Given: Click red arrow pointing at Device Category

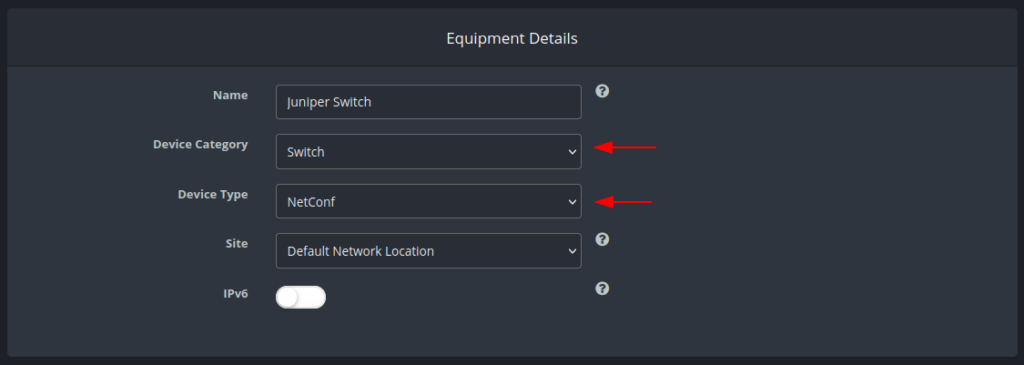Looking at the screenshot, I should coord(625,148).
